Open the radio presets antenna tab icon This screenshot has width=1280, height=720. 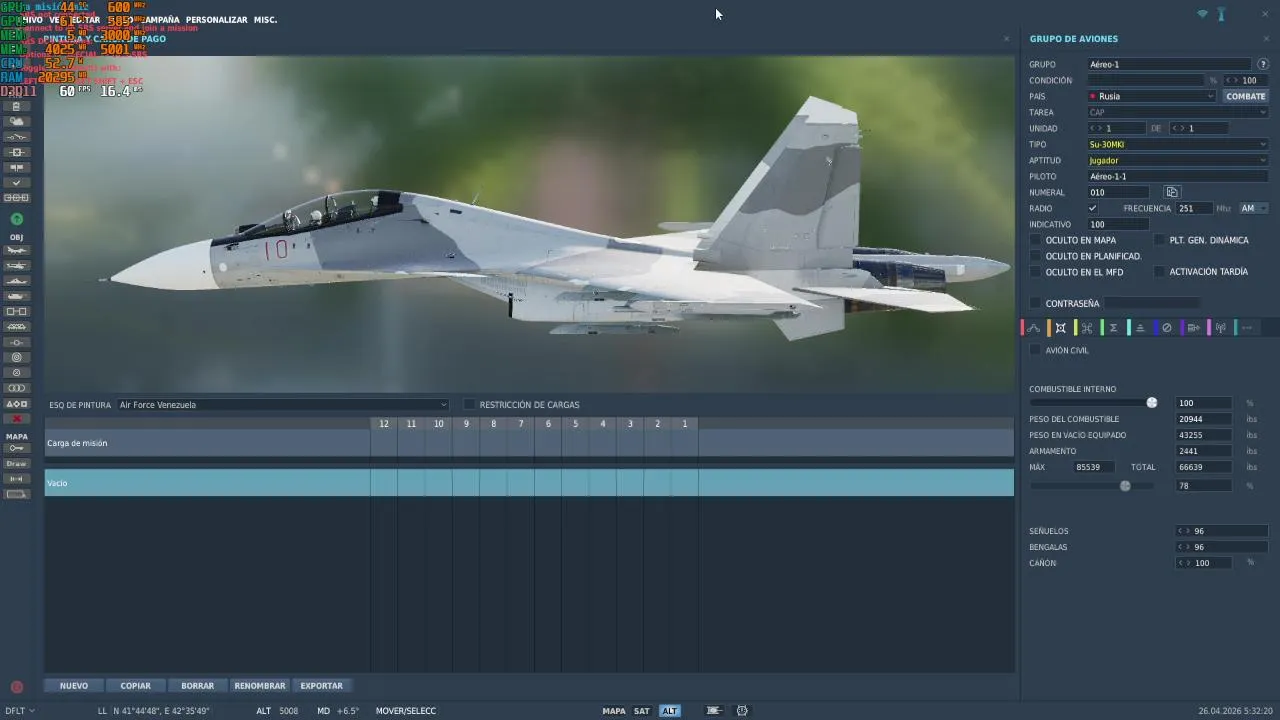coord(1220,328)
